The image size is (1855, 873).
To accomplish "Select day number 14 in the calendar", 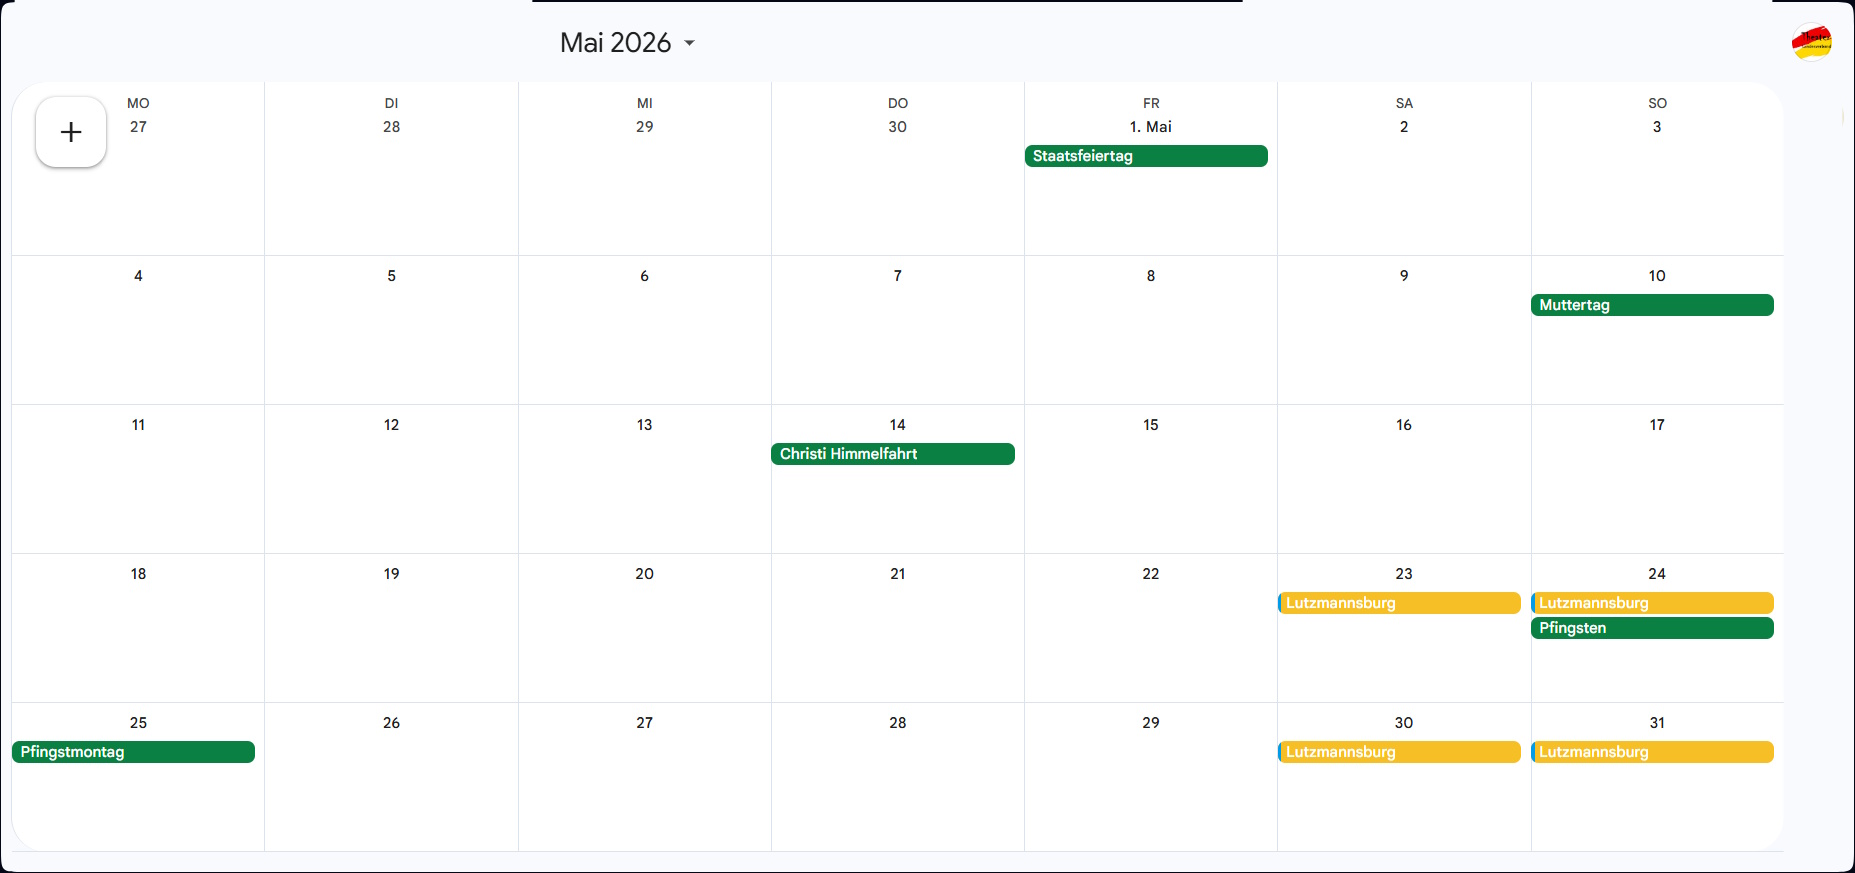I will point(897,425).
